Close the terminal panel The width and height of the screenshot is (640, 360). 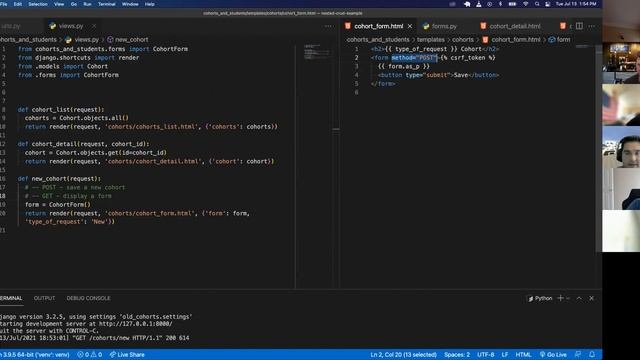(591, 298)
